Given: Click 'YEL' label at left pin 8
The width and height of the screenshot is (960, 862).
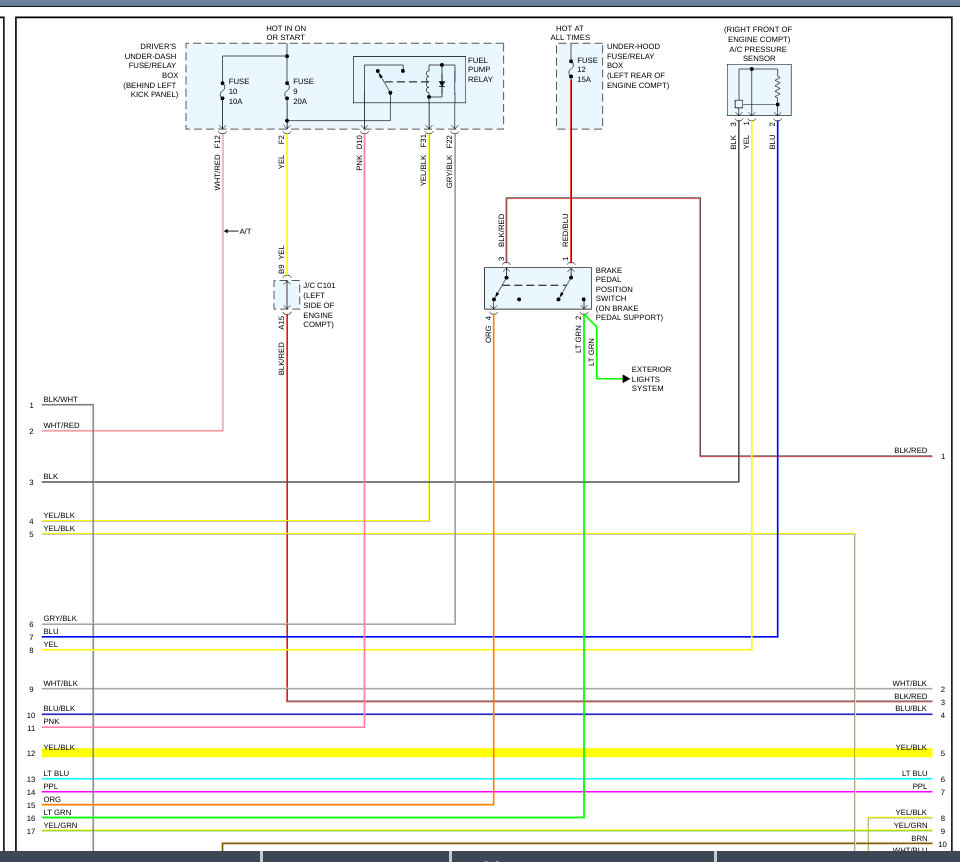Looking at the screenshot, I should [x=51, y=644].
